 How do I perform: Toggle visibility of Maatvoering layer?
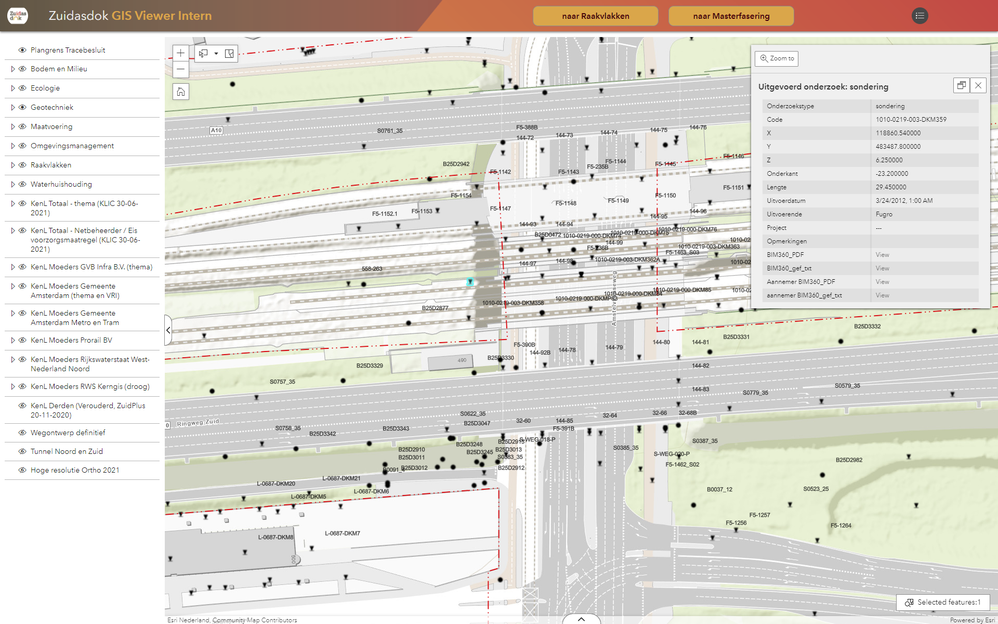tap(22, 127)
